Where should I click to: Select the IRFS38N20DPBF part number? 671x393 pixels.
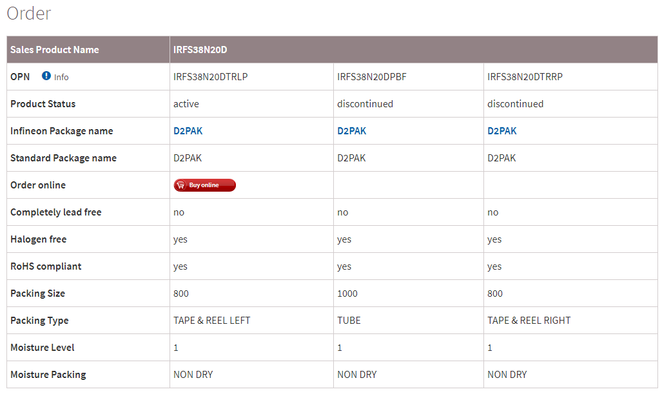[372, 77]
